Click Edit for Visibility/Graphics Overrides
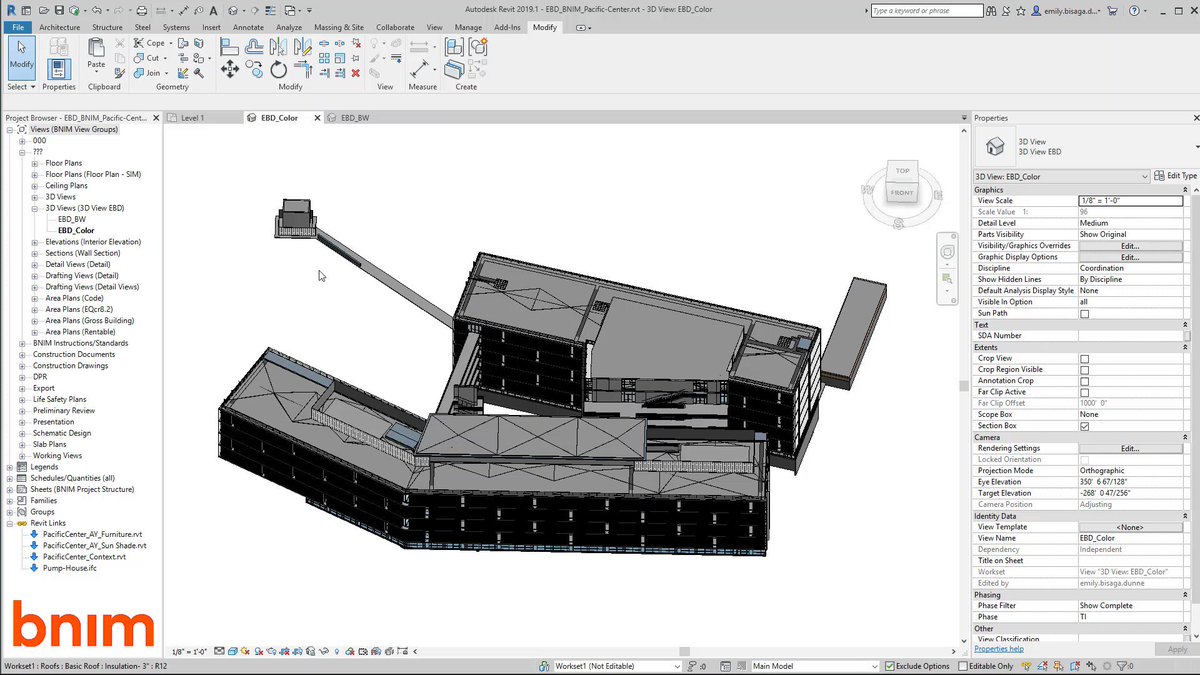The width and height of the screenshot is (1200, 675). pyautogui.click(x=1130, y=246)
